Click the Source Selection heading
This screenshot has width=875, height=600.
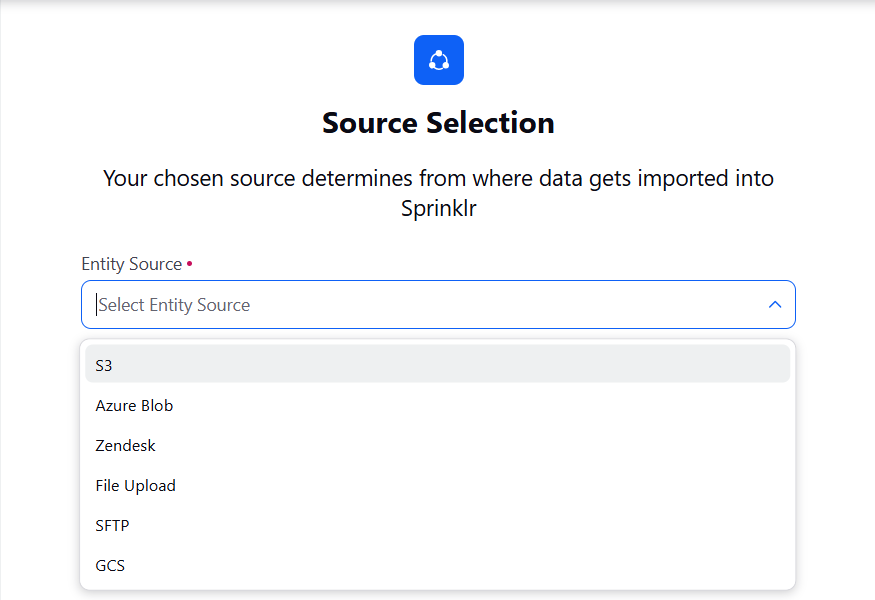pyautogui.click(x=438, y=123)
